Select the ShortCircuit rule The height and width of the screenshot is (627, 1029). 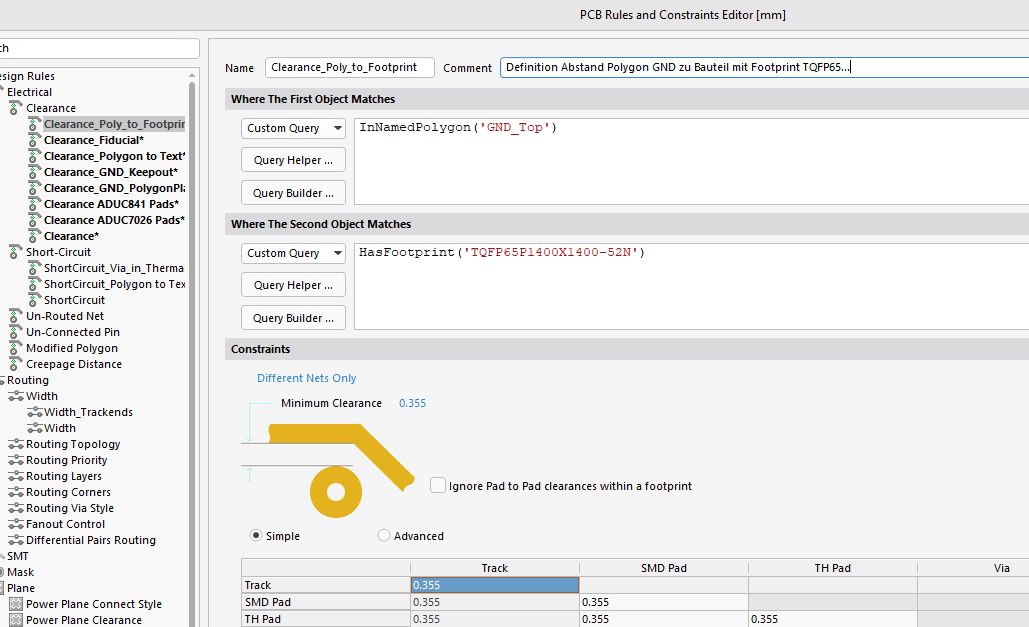point(74,300)
